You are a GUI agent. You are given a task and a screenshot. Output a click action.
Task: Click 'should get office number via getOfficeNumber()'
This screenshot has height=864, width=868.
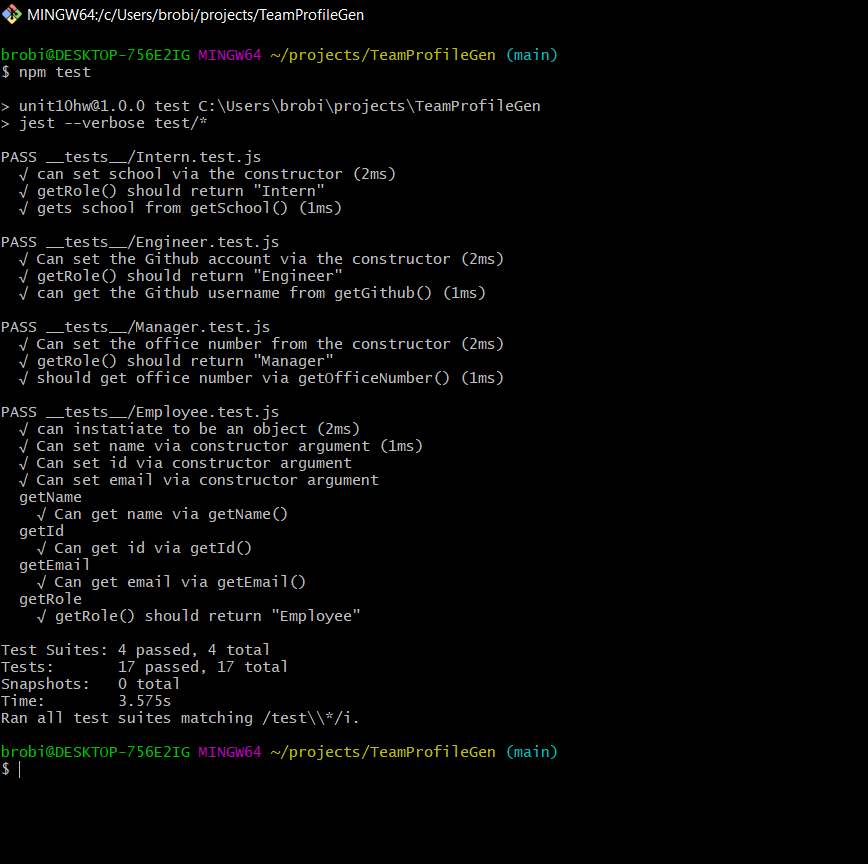(261, 379)
